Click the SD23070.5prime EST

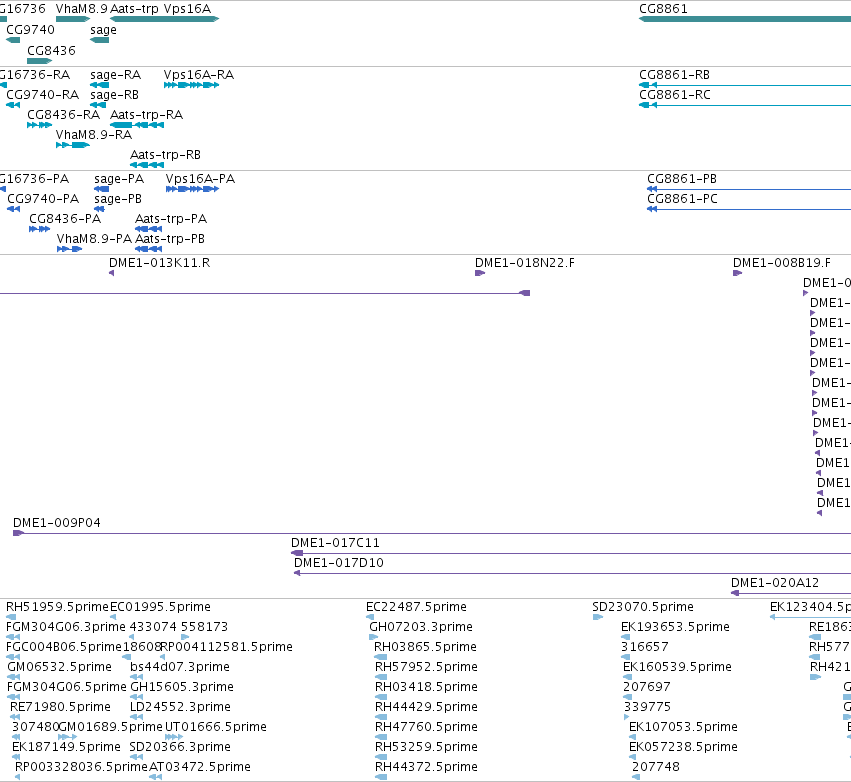598,618
